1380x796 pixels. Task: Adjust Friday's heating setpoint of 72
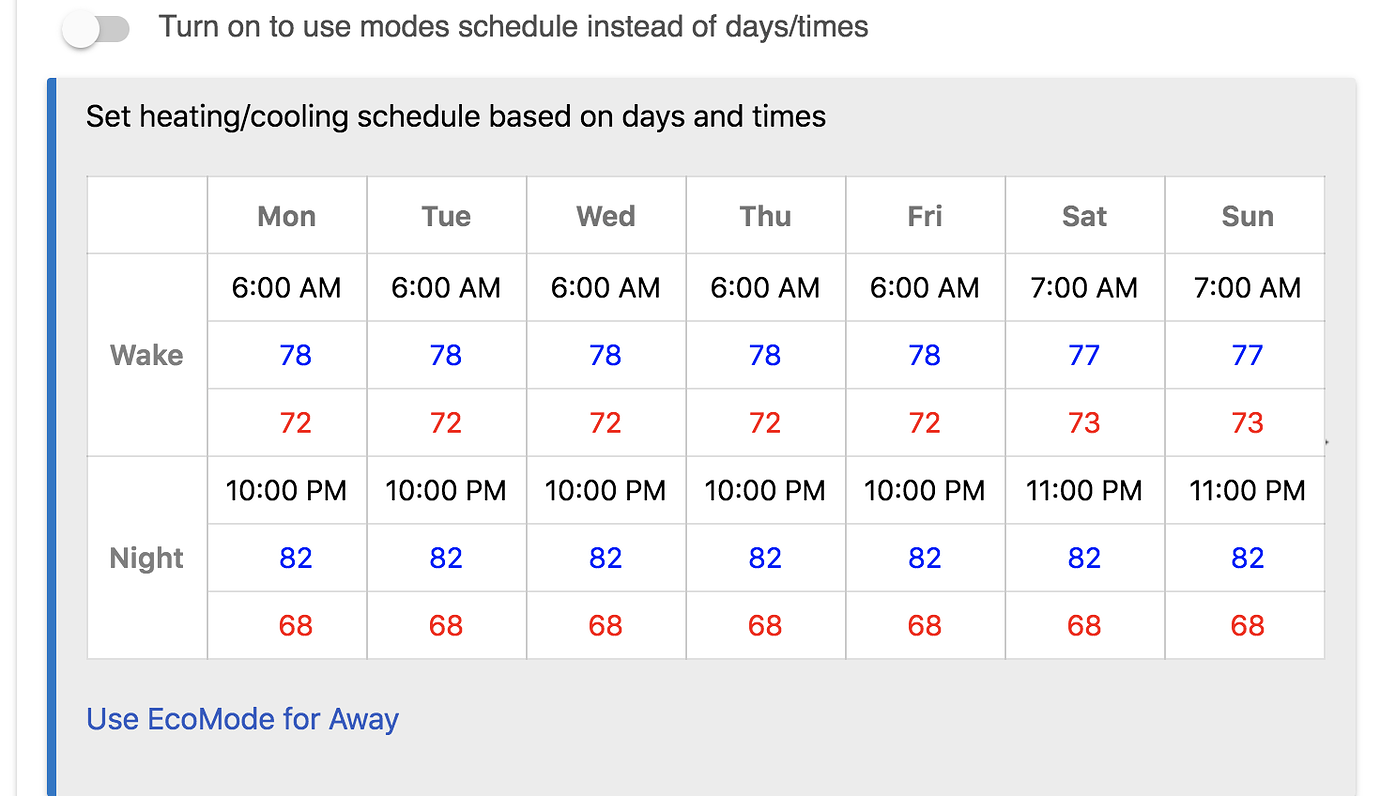click(x=925, y=421)
